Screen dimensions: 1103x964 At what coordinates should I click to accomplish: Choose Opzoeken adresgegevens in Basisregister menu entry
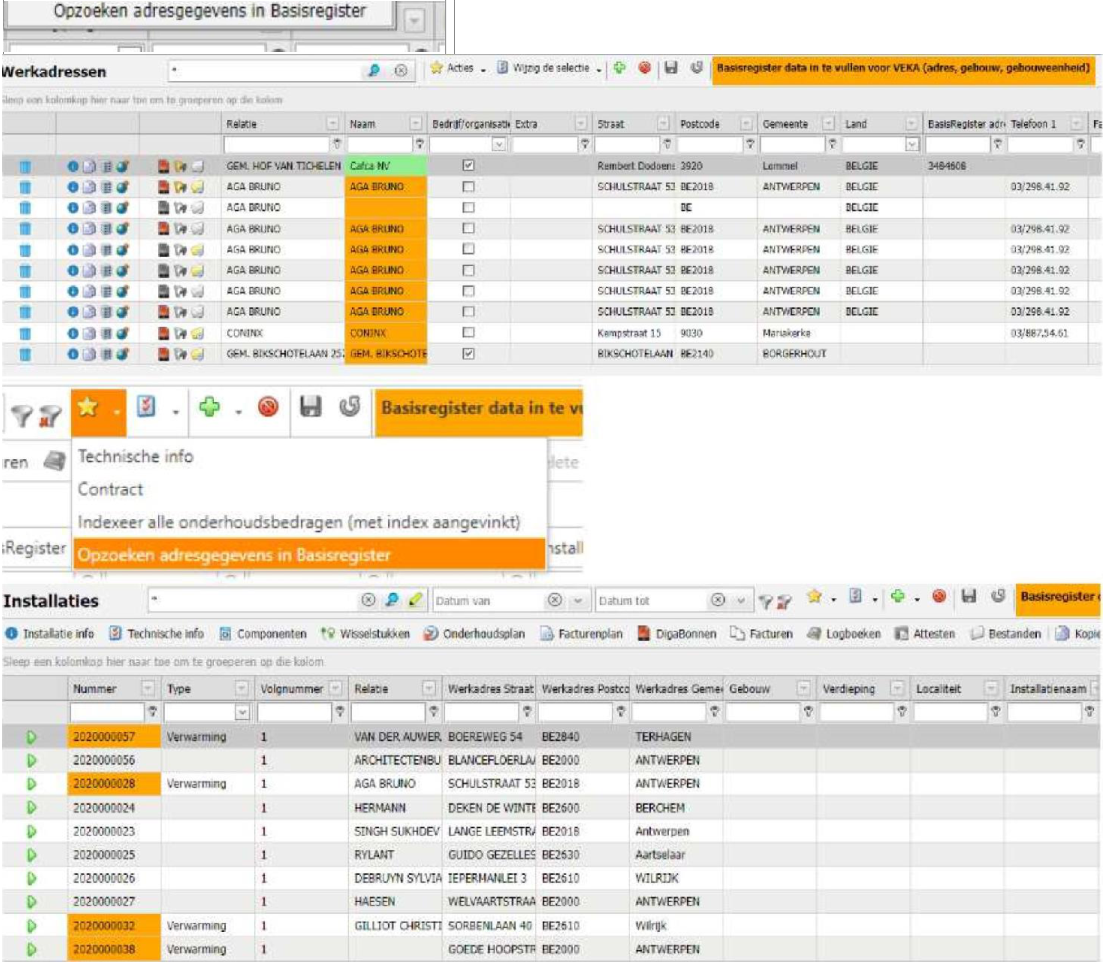[x=310, y=554]
